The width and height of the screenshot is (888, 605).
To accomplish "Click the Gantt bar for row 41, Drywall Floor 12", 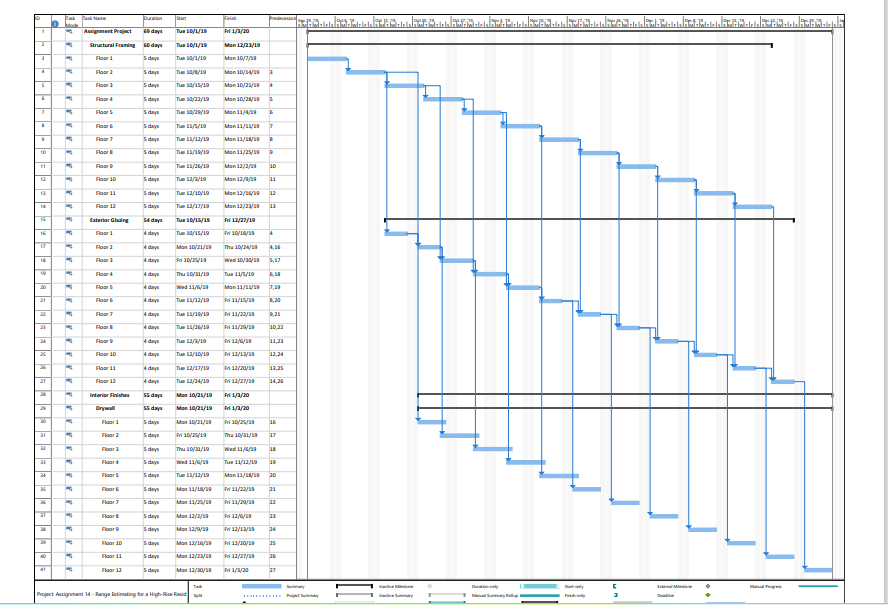I will click(x=818, y=570).
